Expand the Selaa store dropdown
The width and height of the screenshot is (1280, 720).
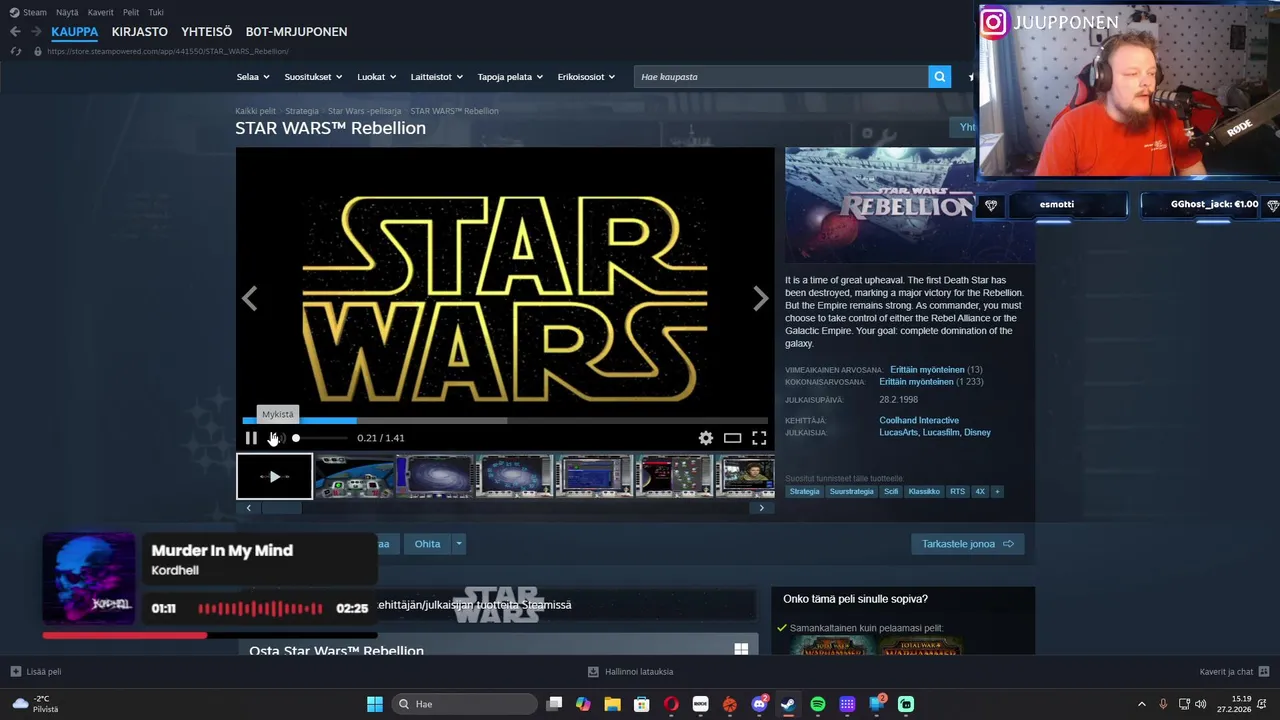253,77
